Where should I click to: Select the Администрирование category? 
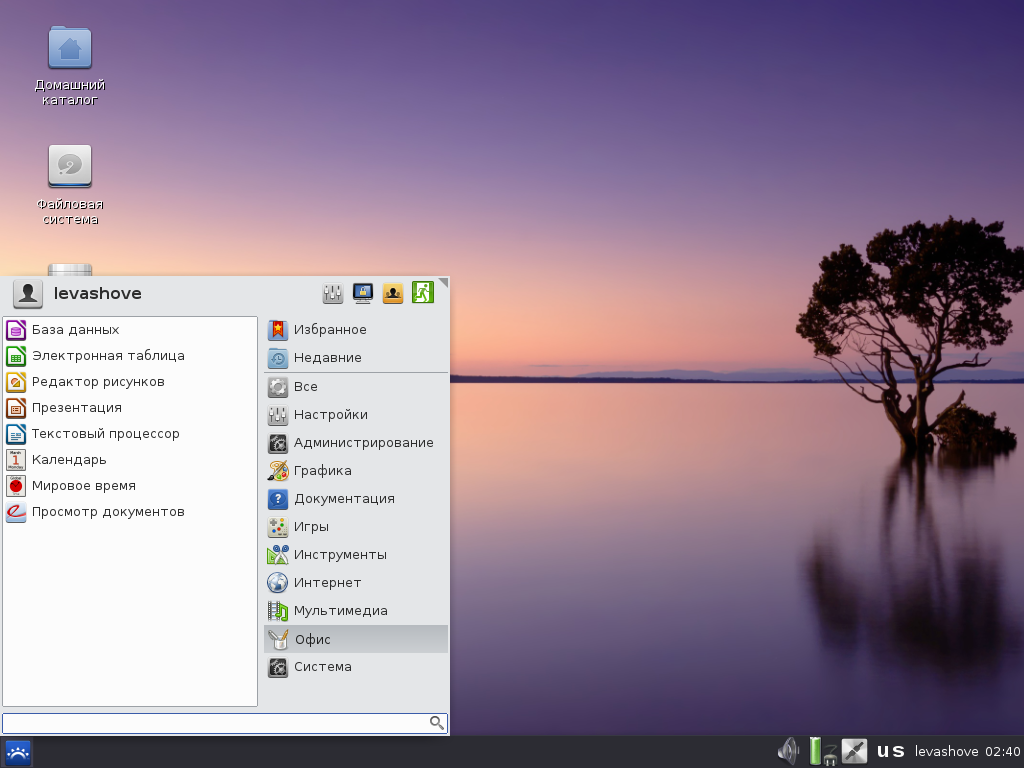click(x=356, y=443)
